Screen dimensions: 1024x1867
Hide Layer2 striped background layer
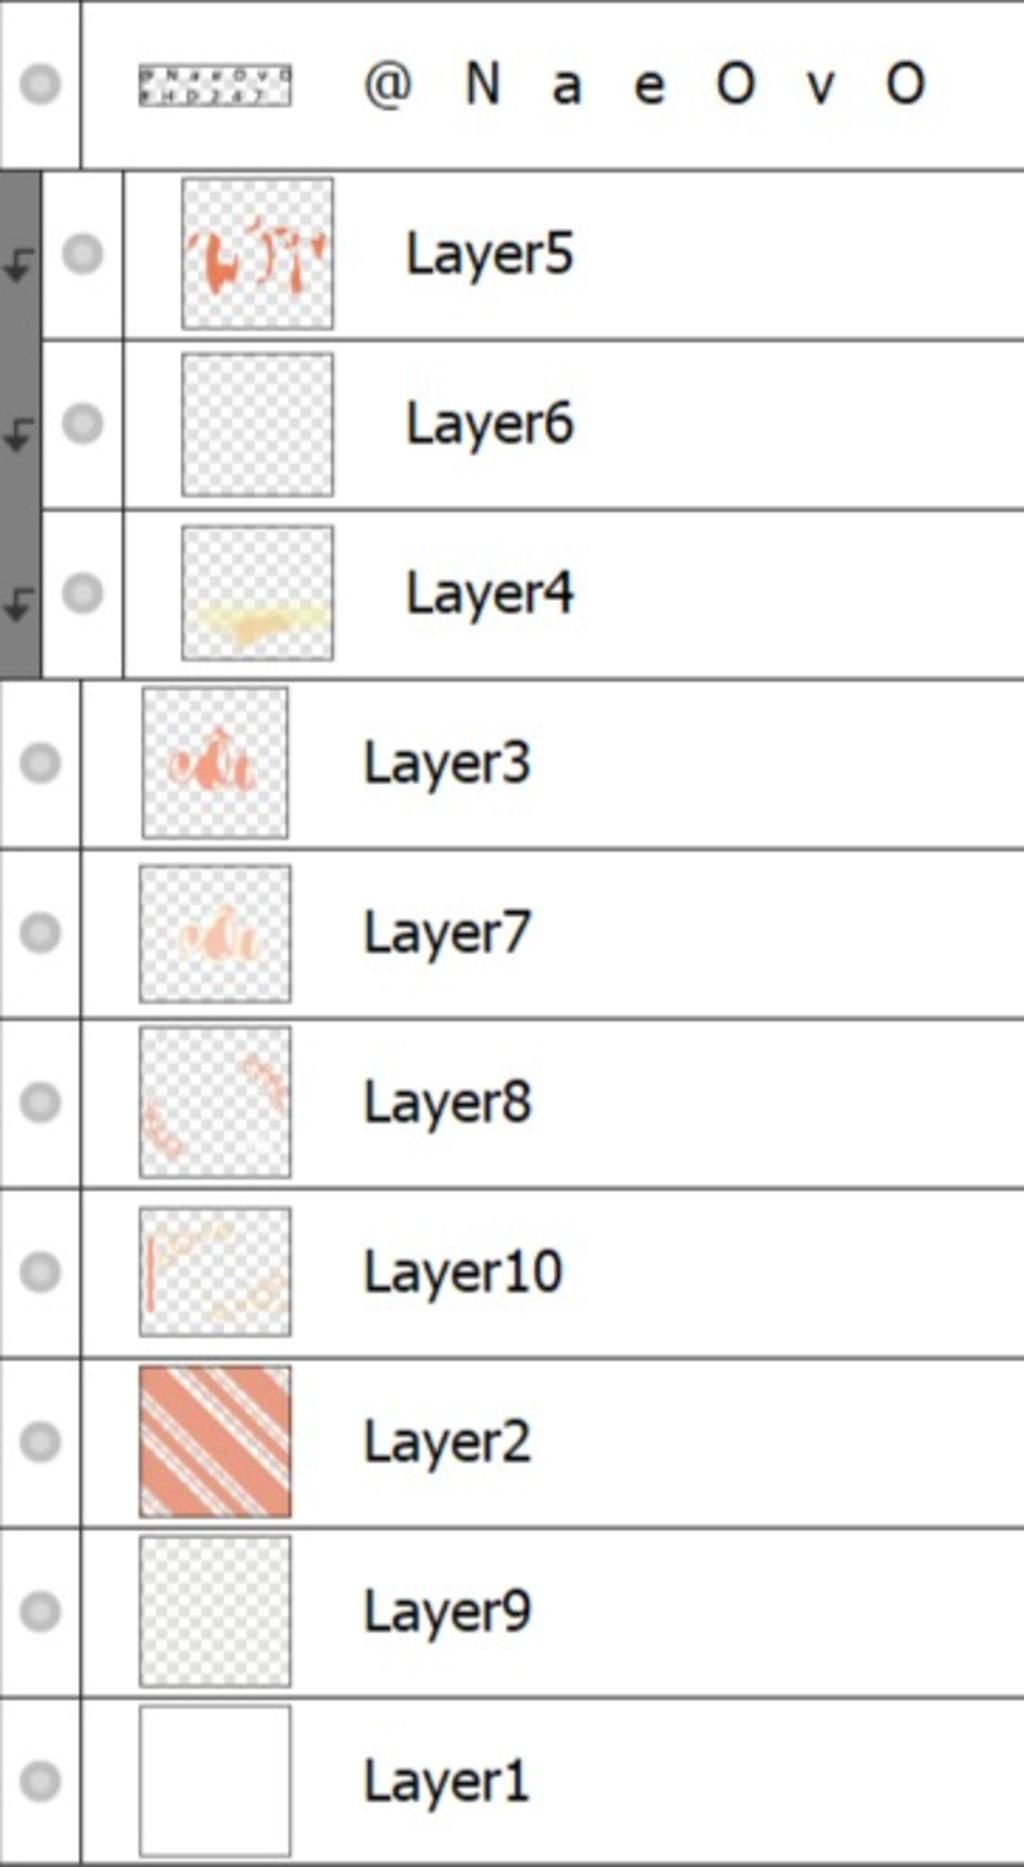[40, 1441]
